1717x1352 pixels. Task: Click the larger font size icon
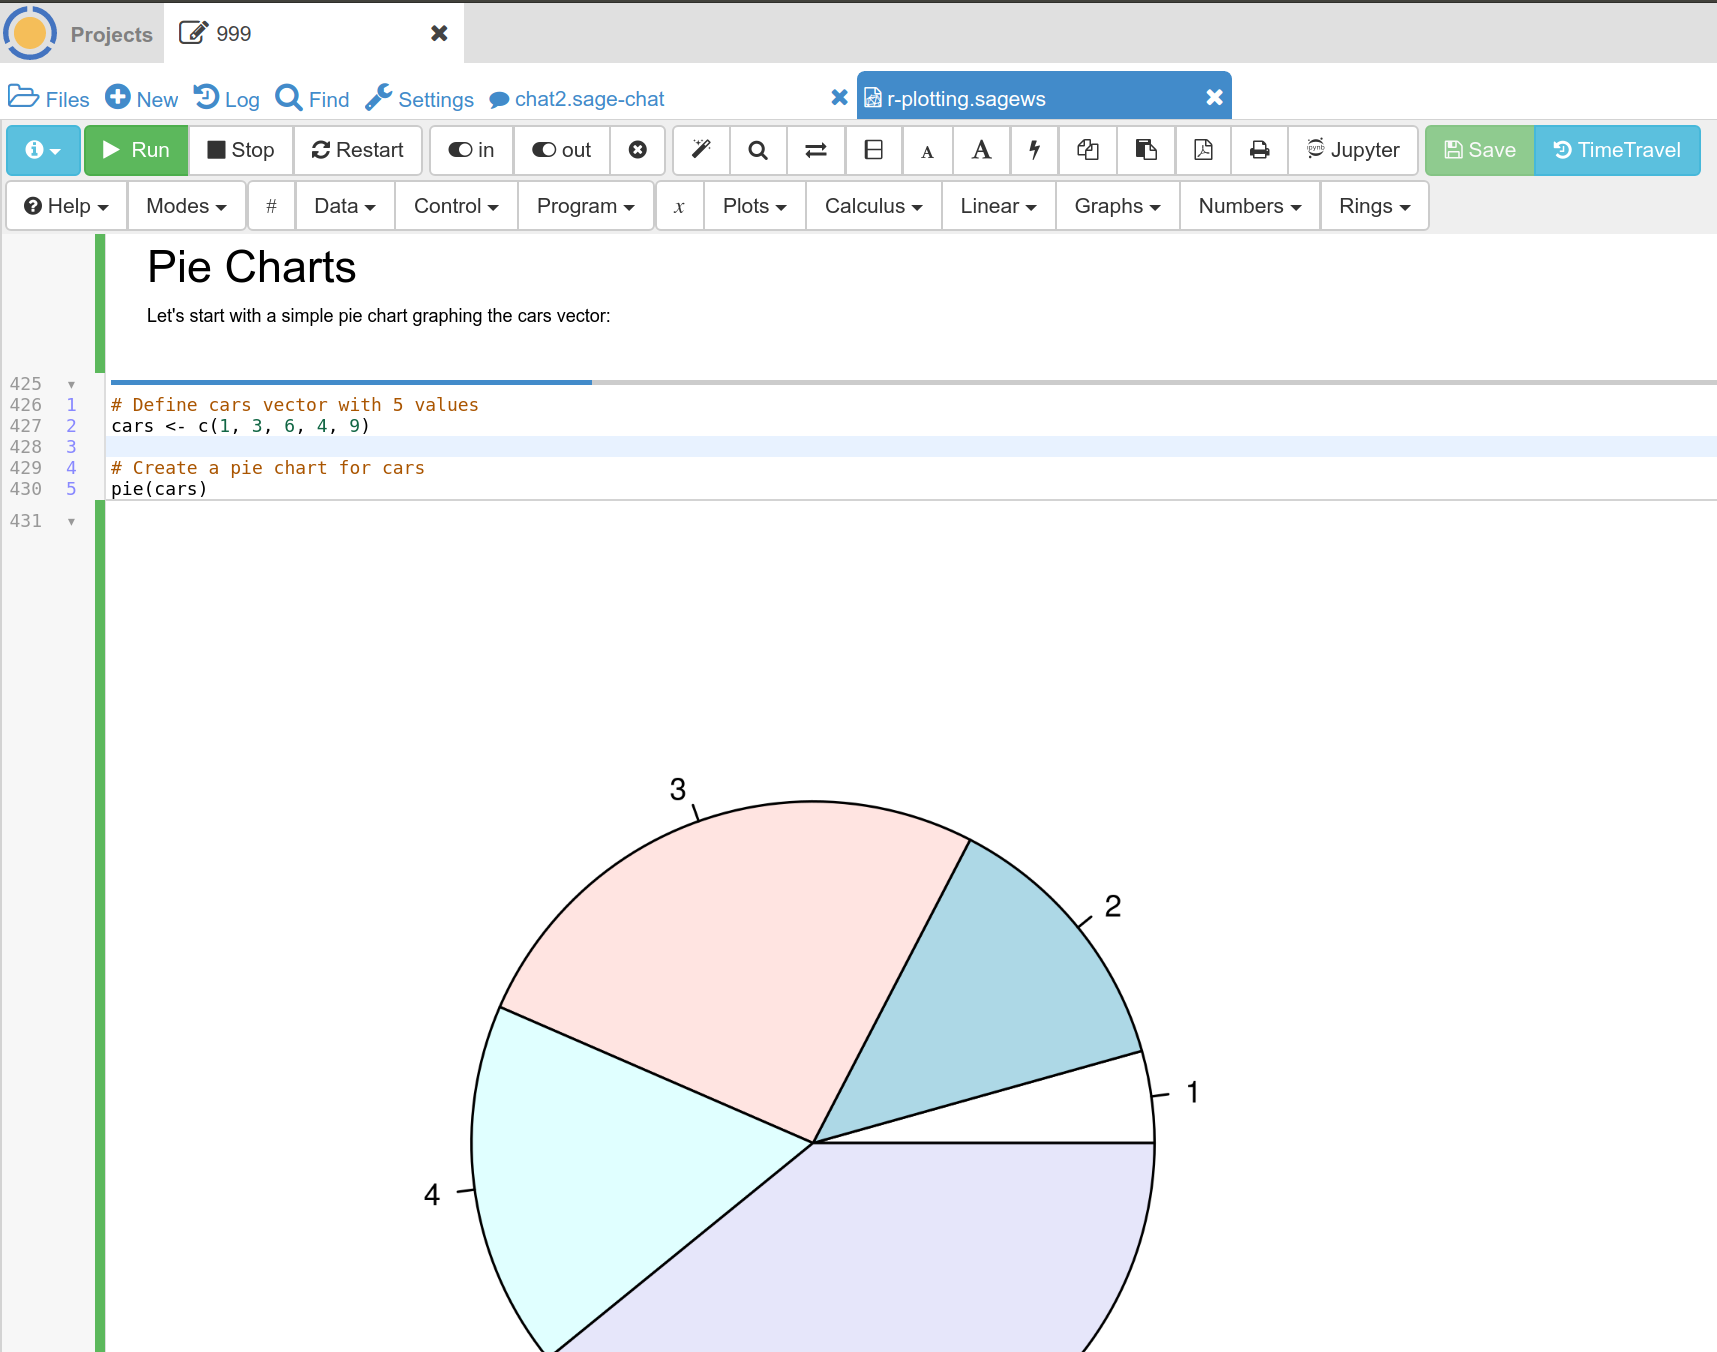[x=981, y=150]
